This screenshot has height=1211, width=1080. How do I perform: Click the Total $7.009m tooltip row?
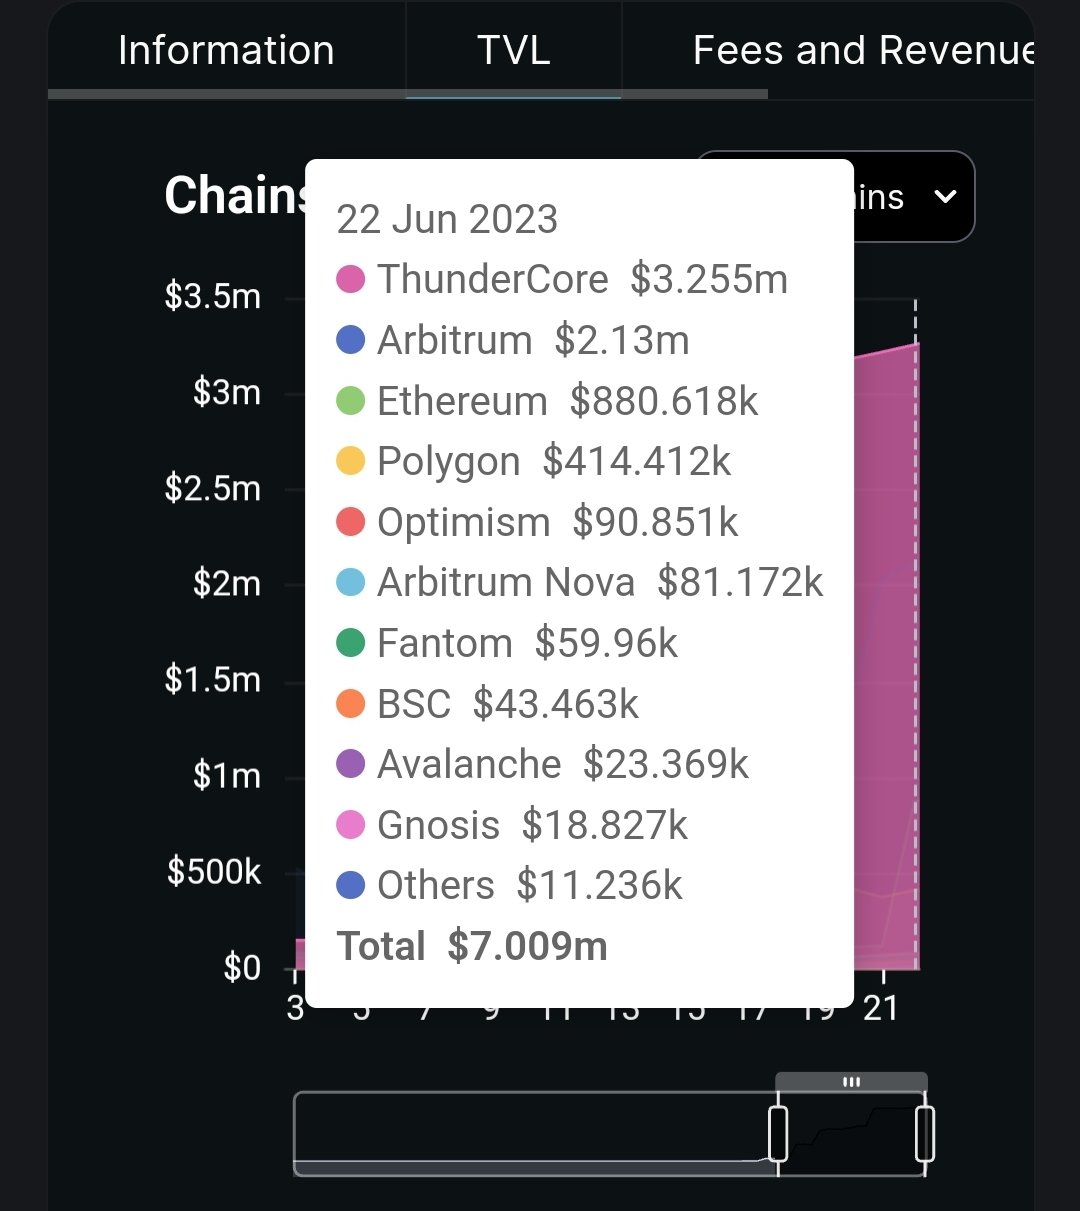[x=472, y=946]
